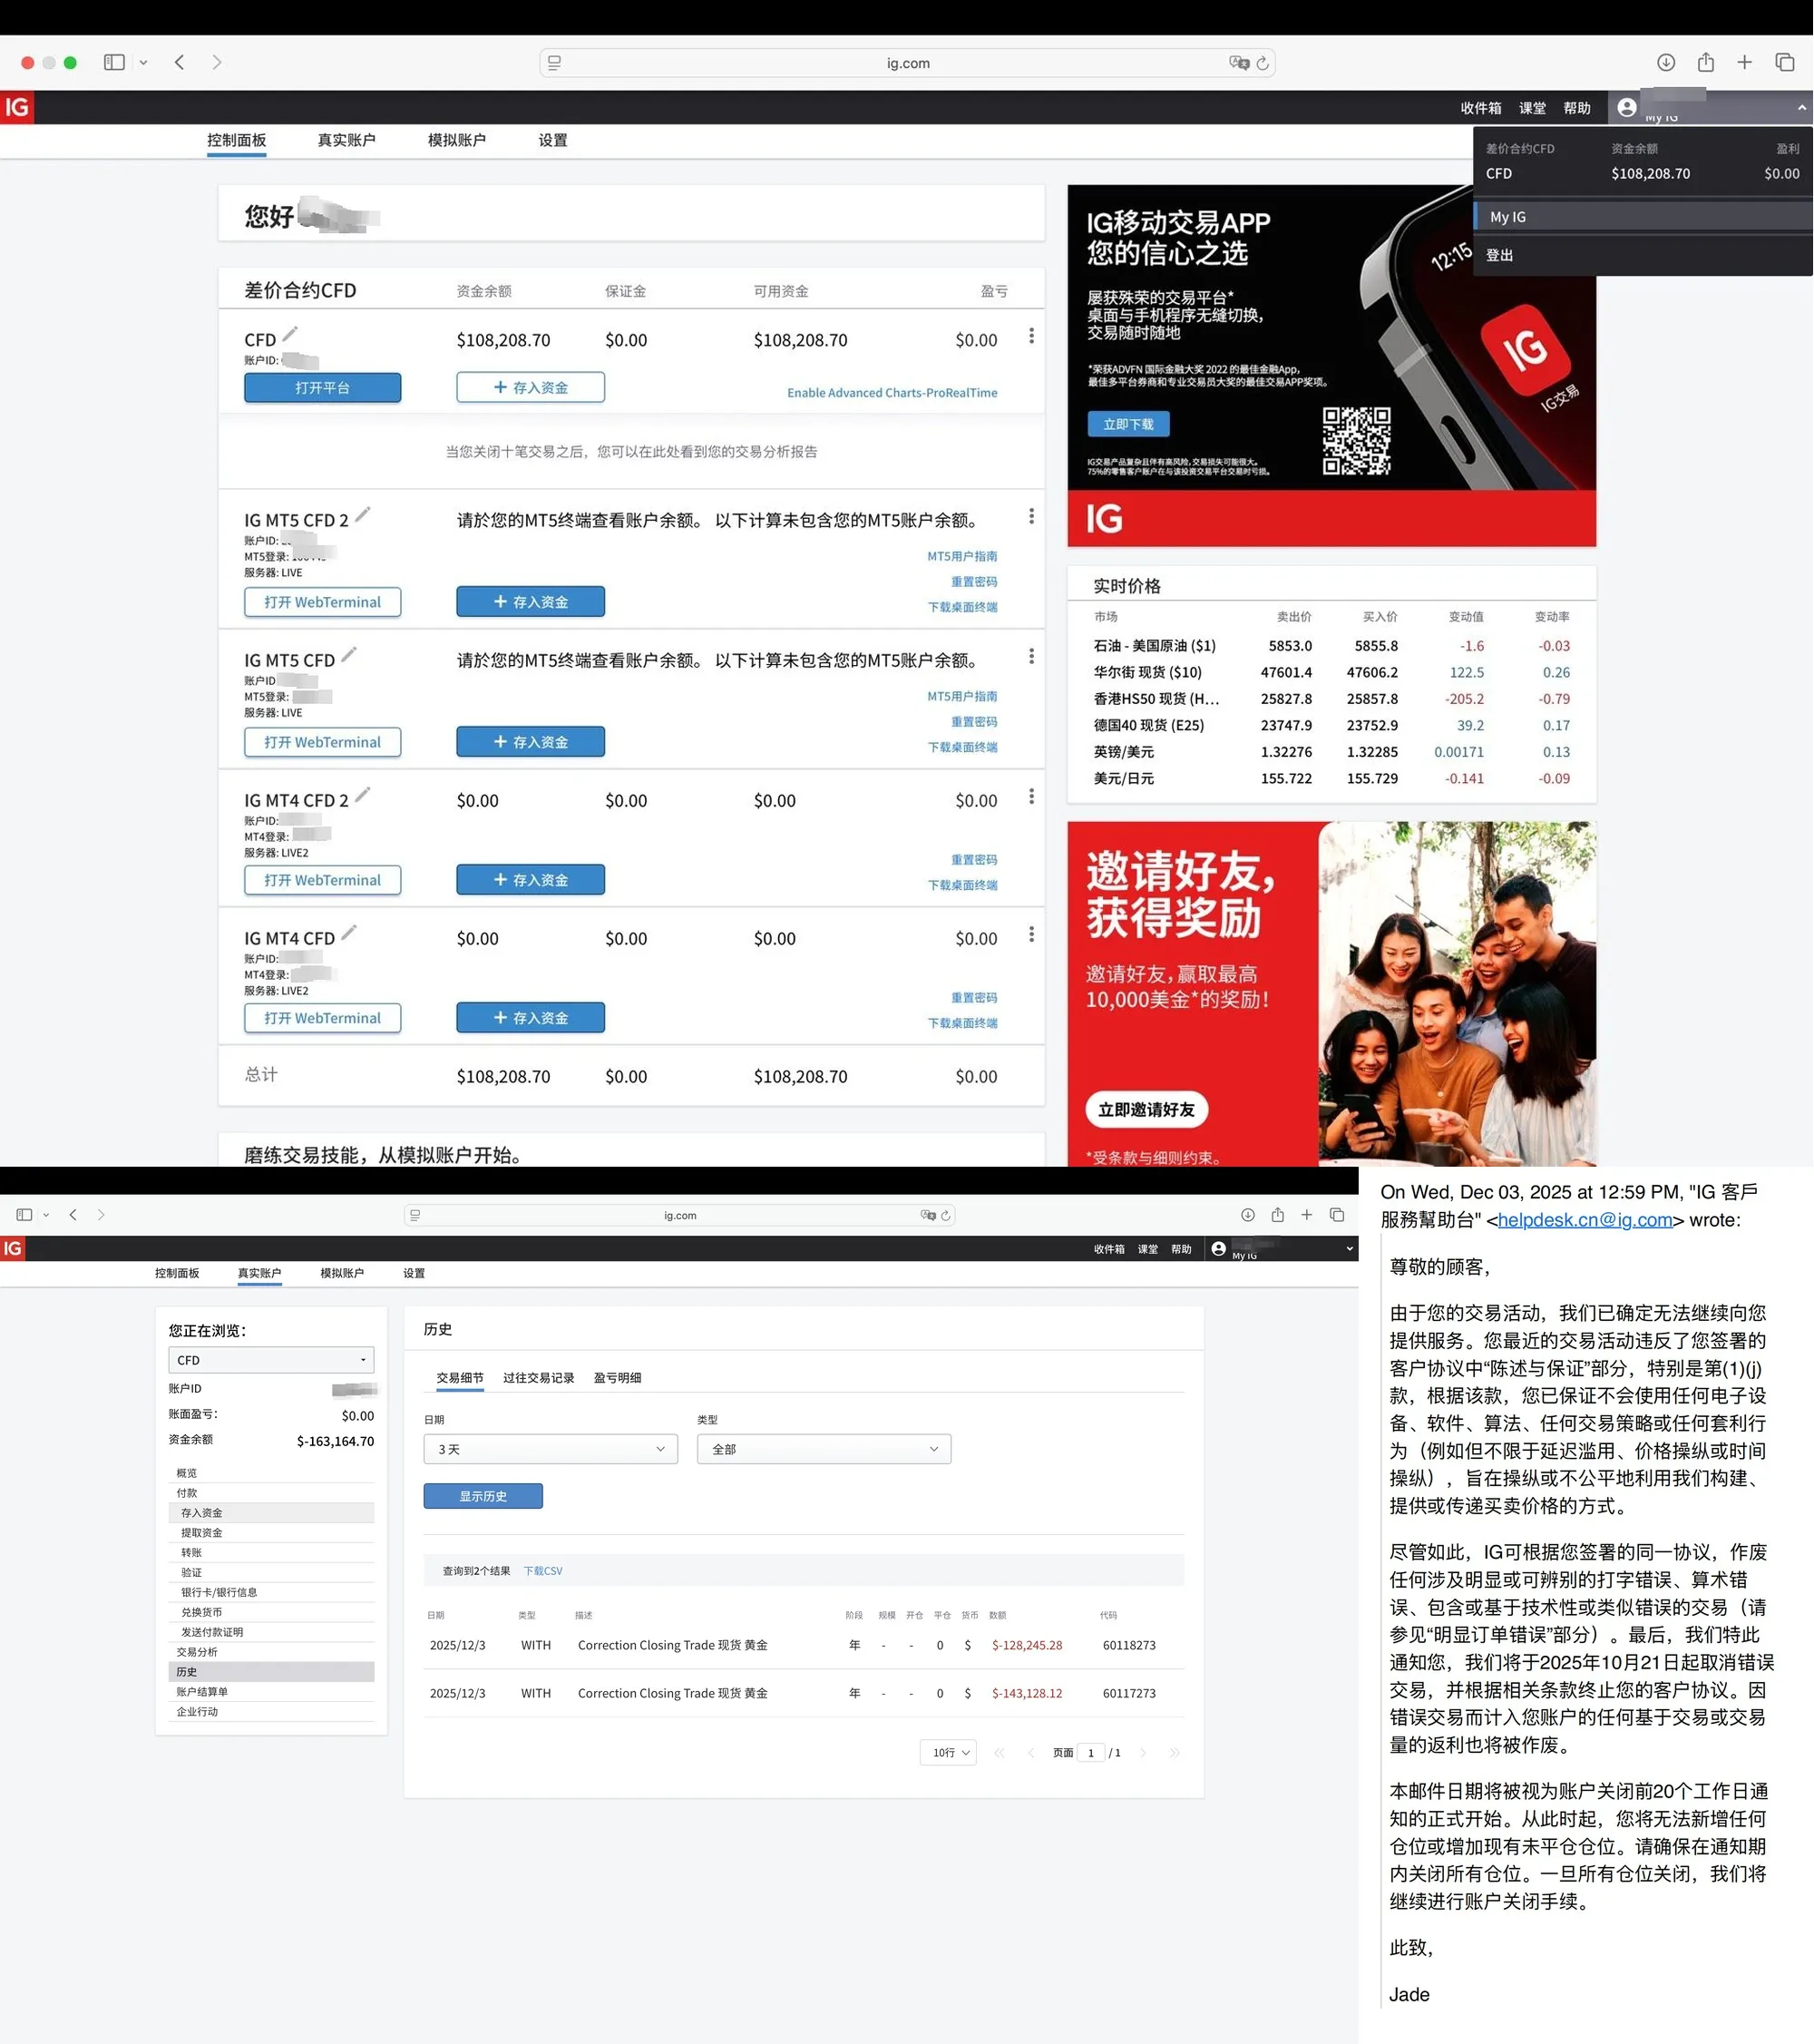The width and height of the screenshot is (1814, 2044).
Task: Open the share menu in the dashboard window
Action: pyautogui.click(x=1706, y=62)
